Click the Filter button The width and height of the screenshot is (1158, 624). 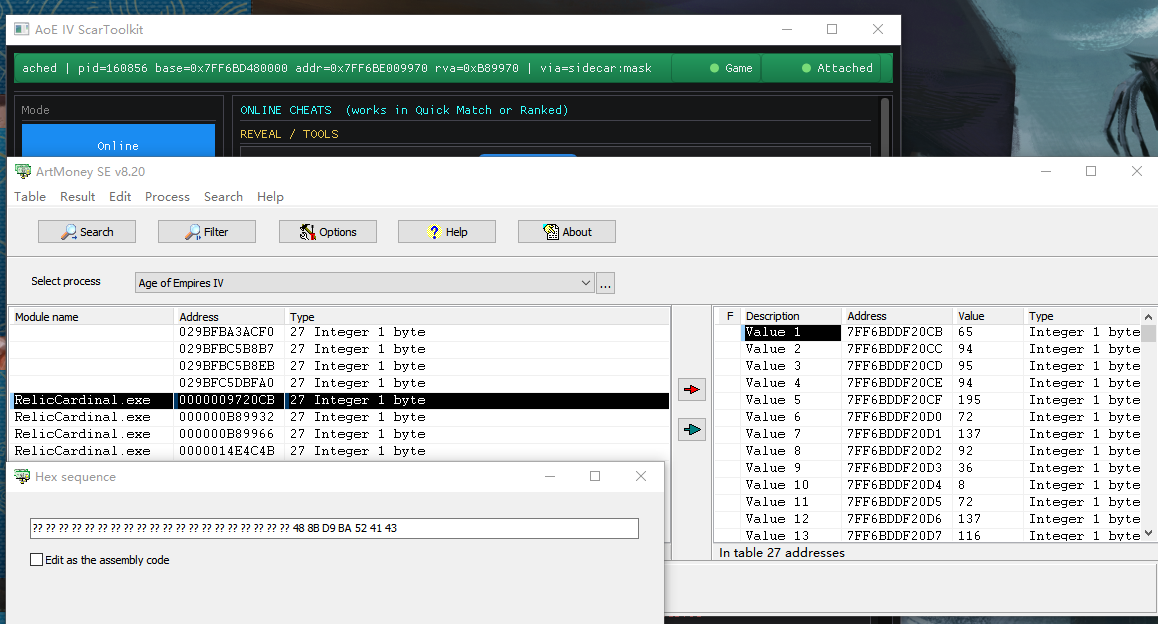click(x=207, y=232)
